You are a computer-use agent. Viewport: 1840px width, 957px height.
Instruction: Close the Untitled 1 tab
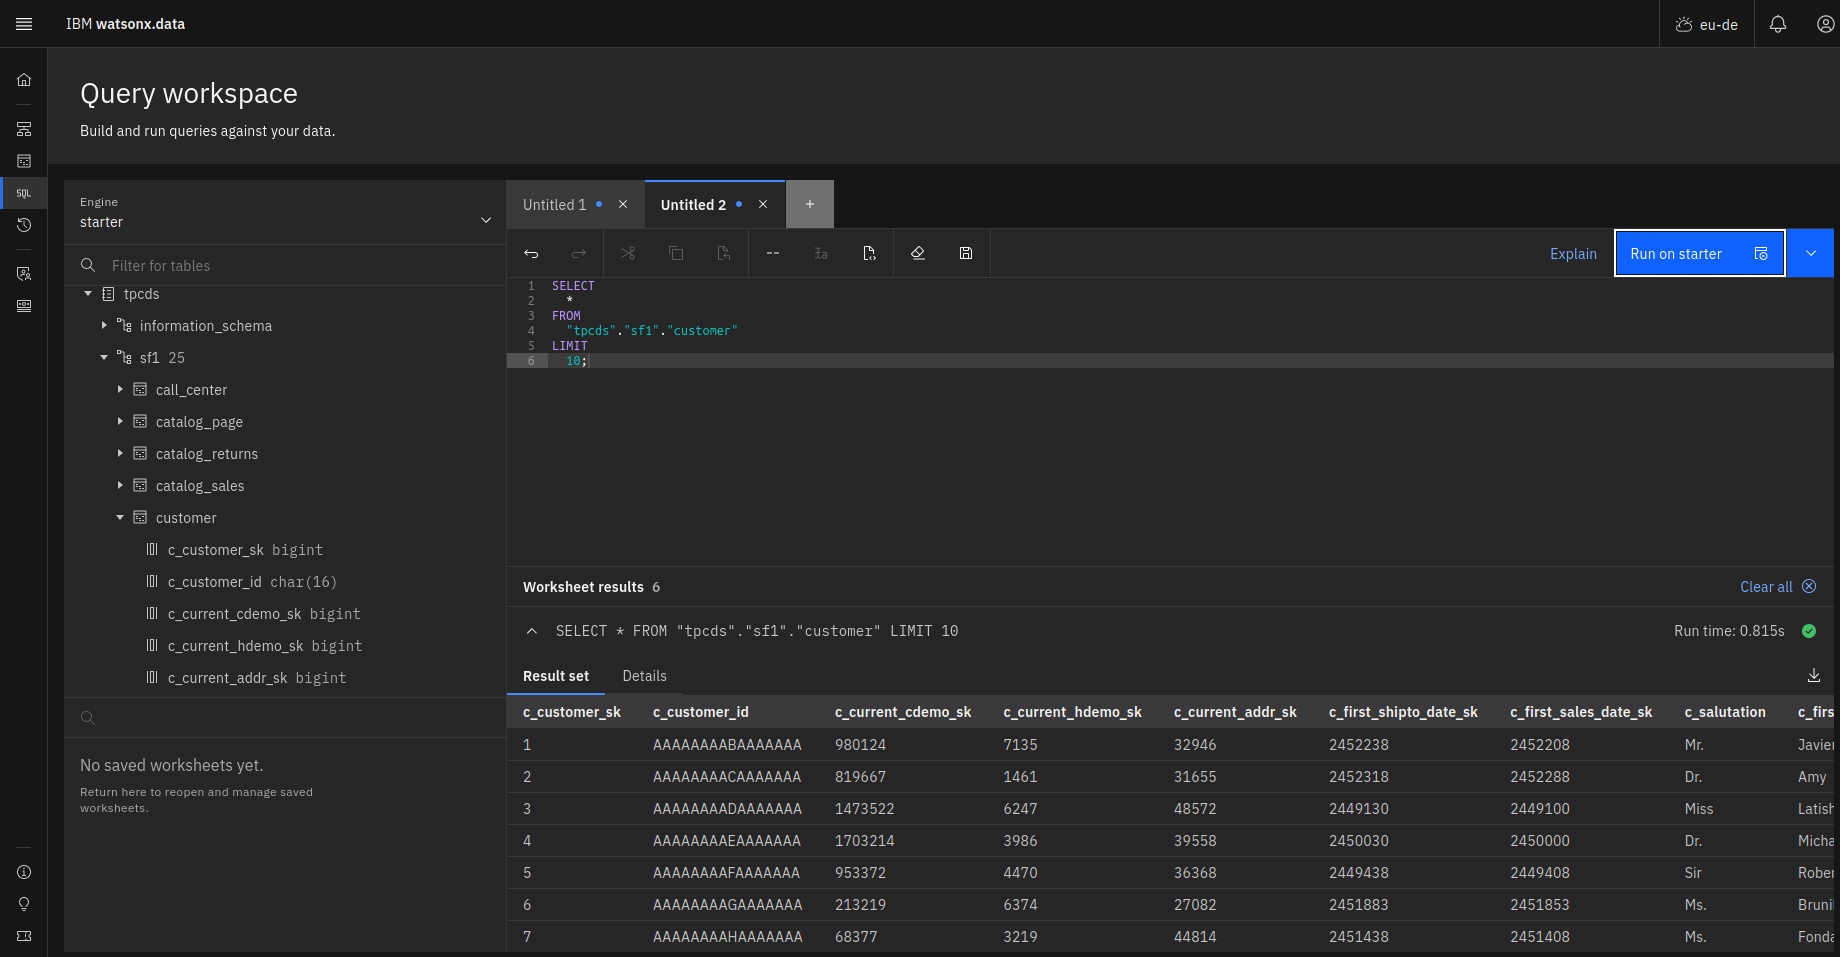(623, 204)
